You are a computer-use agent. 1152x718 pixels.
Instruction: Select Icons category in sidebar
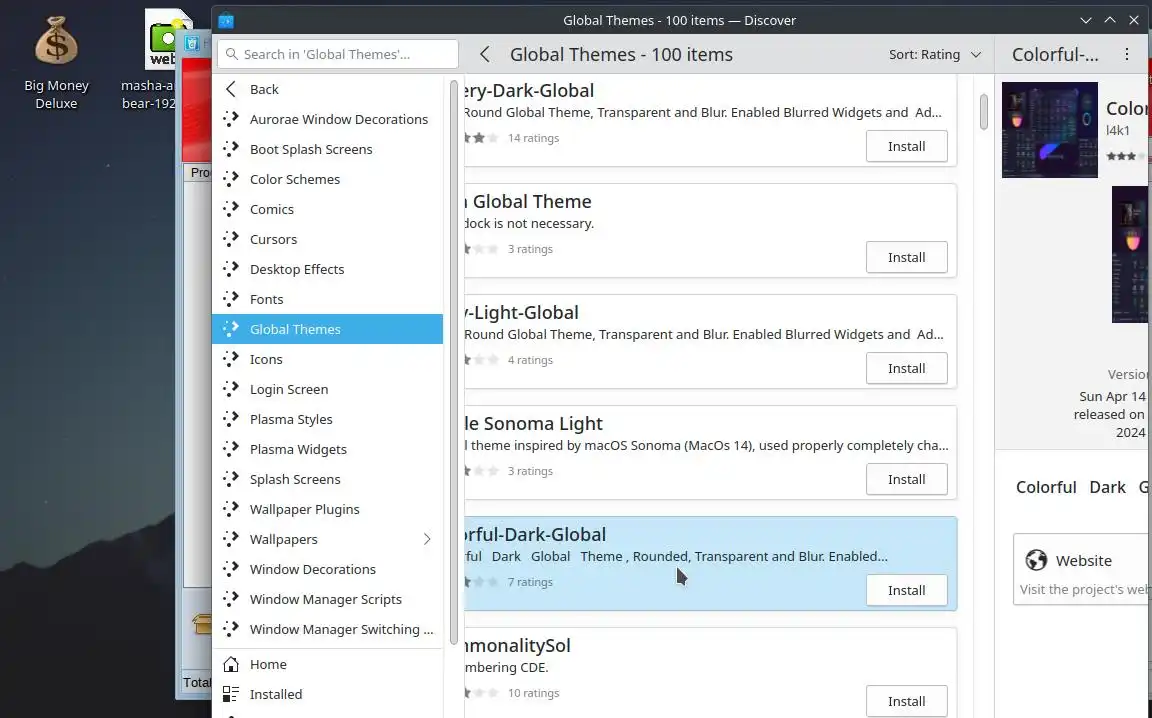pos(266,359)
